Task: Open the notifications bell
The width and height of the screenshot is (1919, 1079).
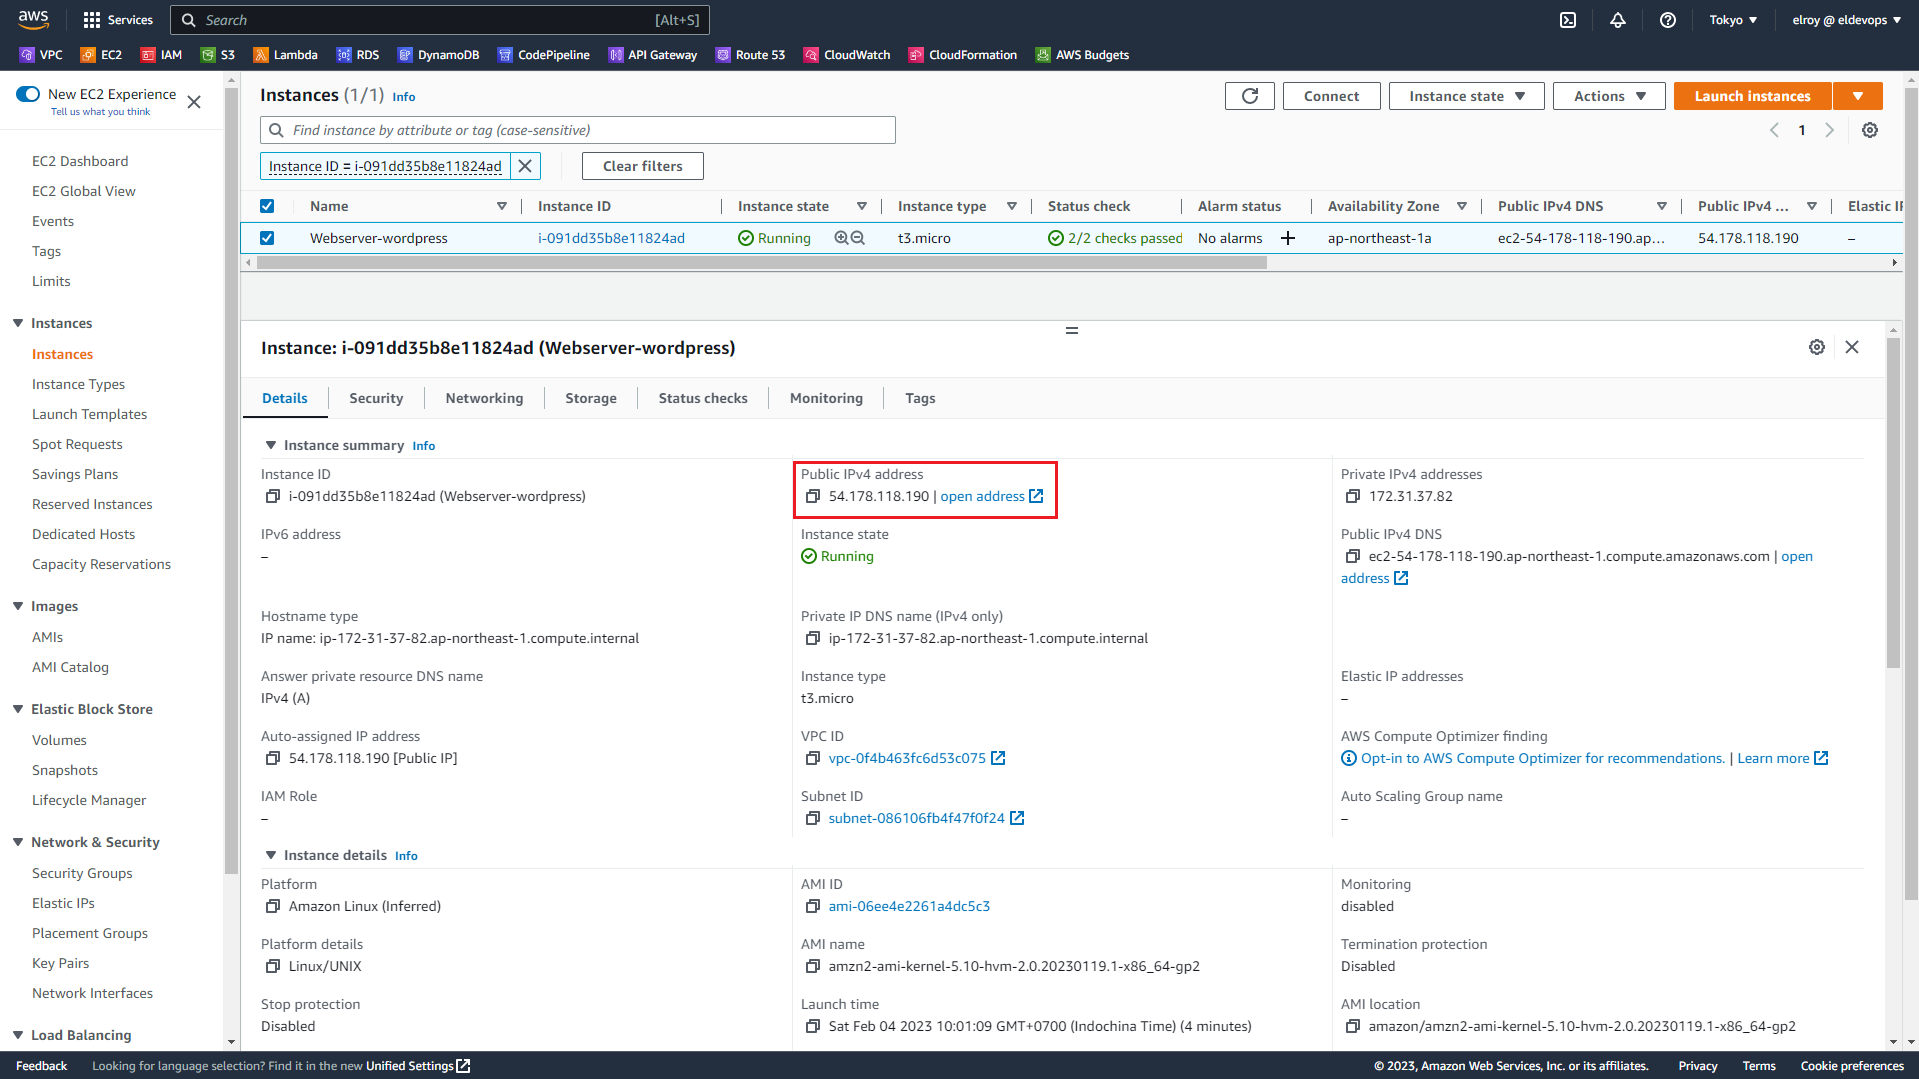Action: point(1617,20)
